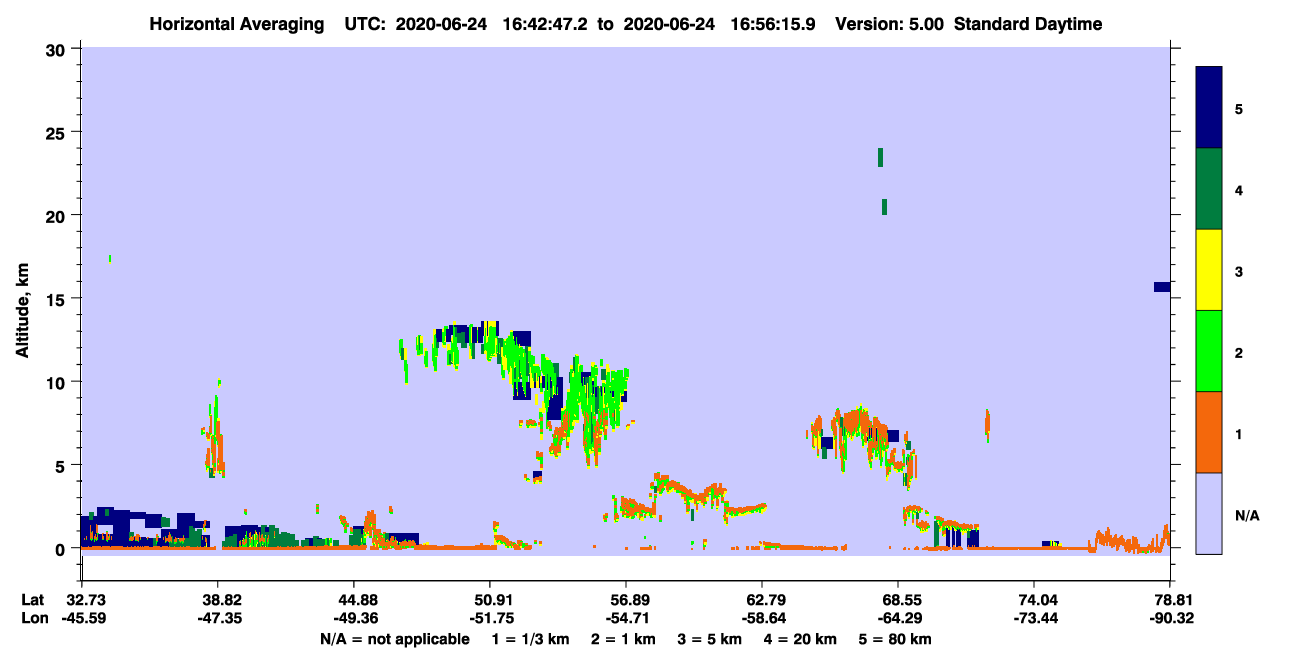The width and height of the screenshot is (1300, 667).
Task: Click the green feature near 20 km altitude
Action: point(884,207)
